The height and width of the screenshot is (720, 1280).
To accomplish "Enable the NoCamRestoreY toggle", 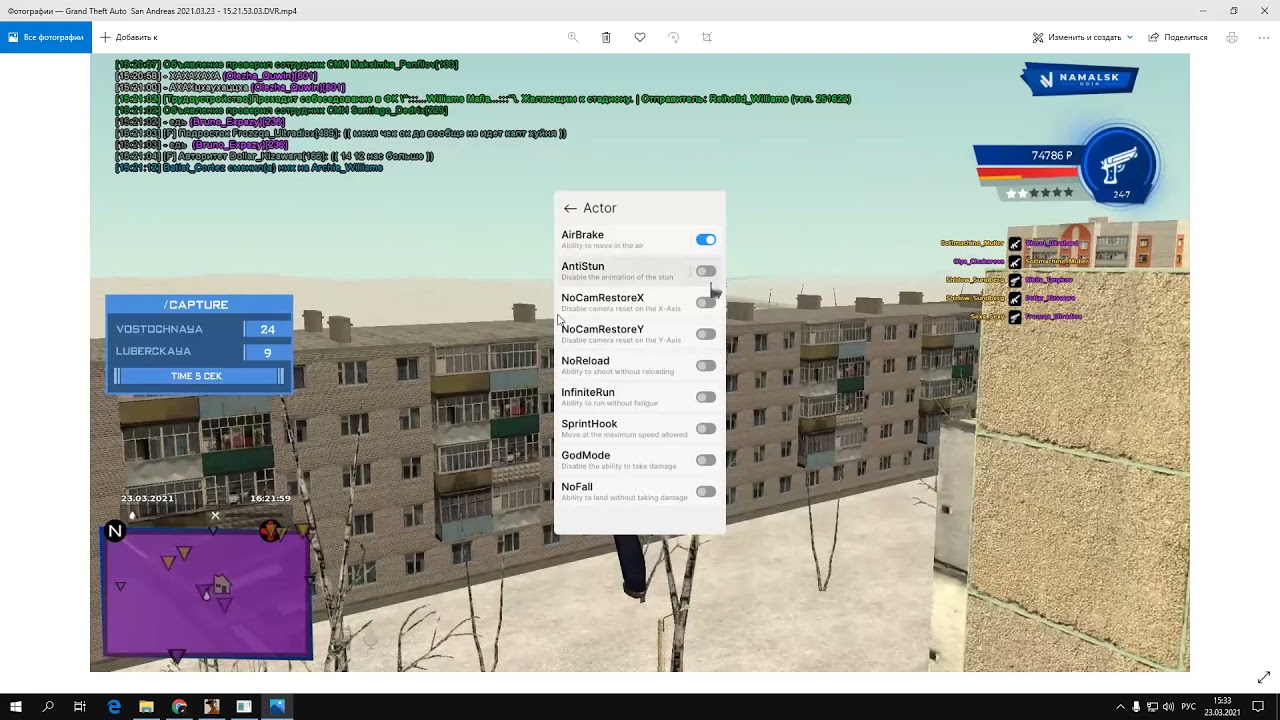I will (x=706, y=334).
